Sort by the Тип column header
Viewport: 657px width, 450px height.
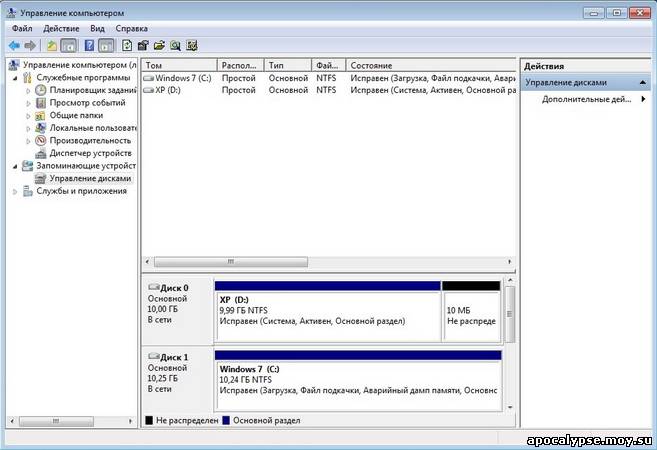tap(288, 65)
